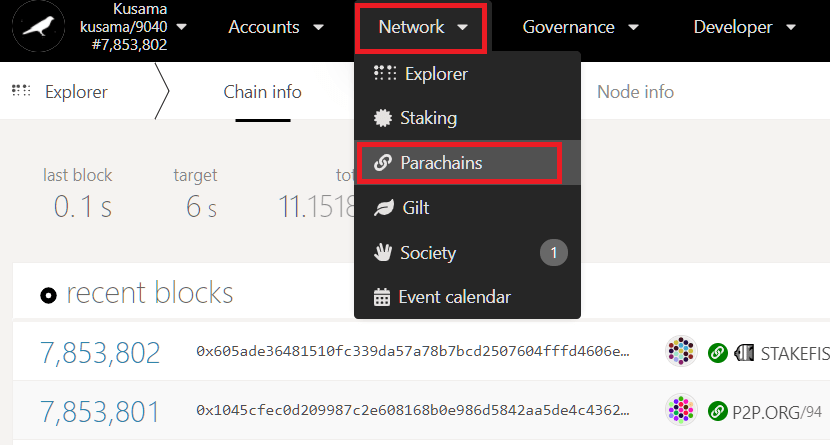
Task: Click the P2P.ORG validator identicon
Action: pos(681,410)
